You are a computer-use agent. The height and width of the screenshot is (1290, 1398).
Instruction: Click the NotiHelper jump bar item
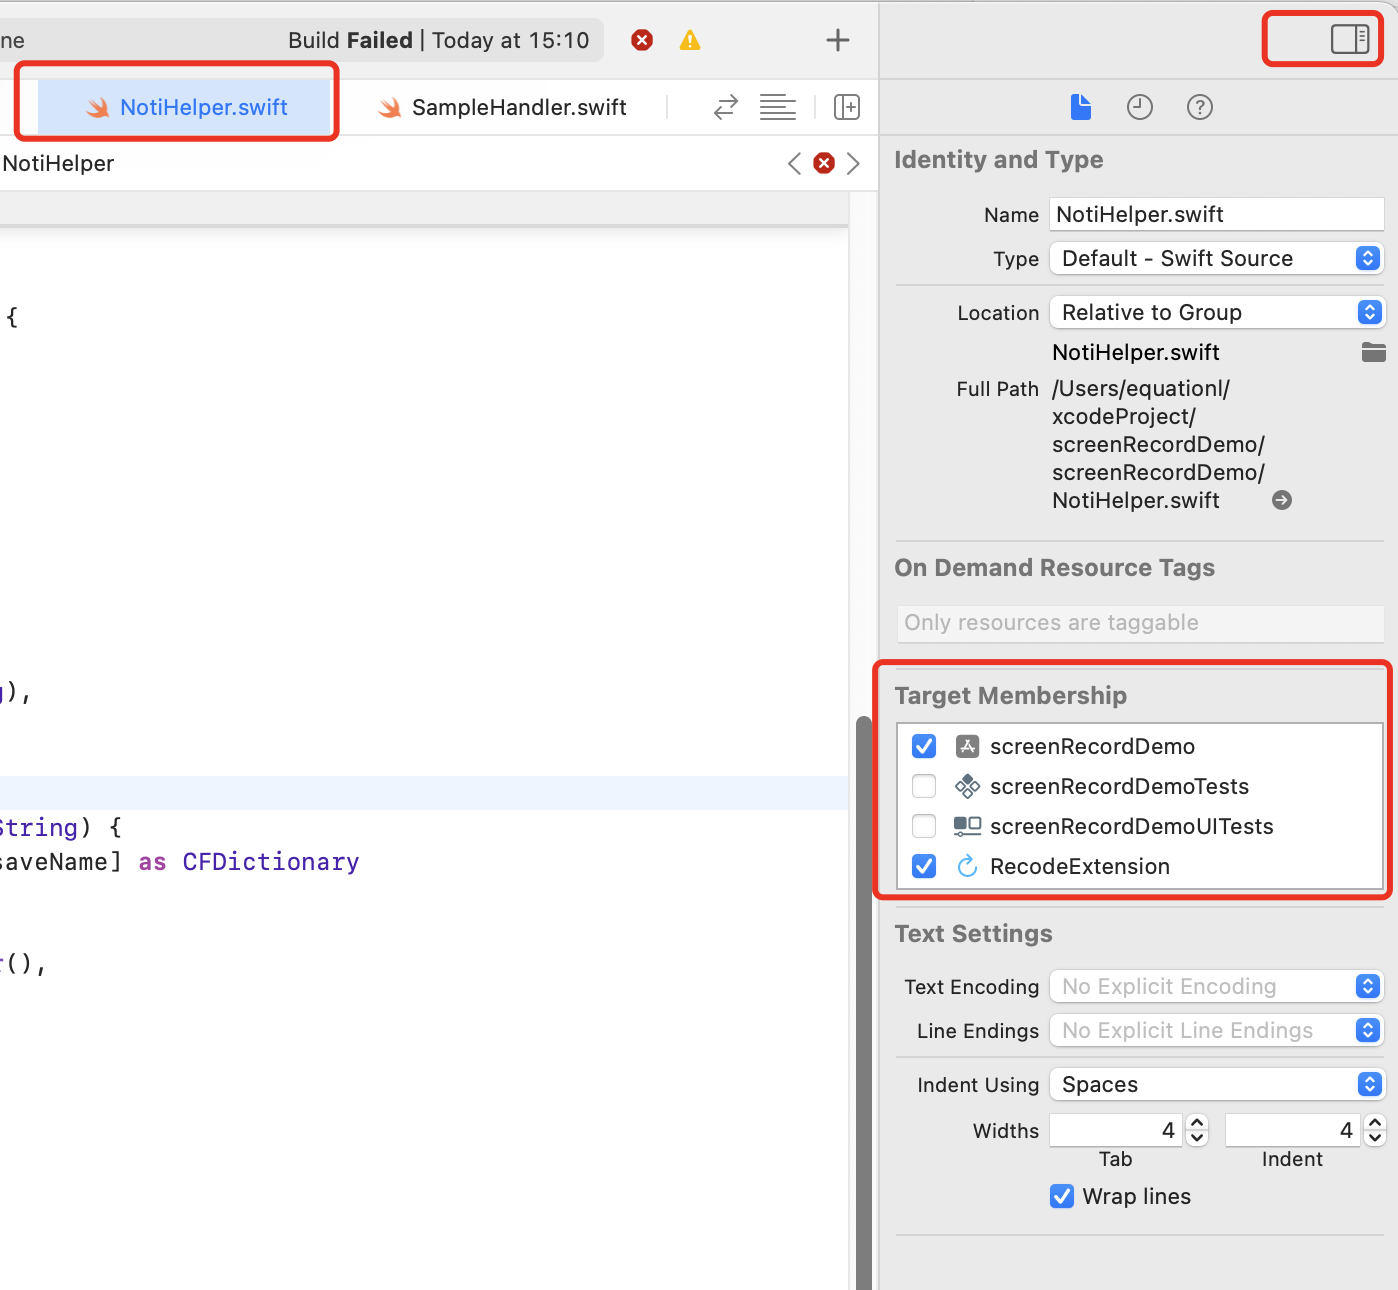[x=58, y=163]
